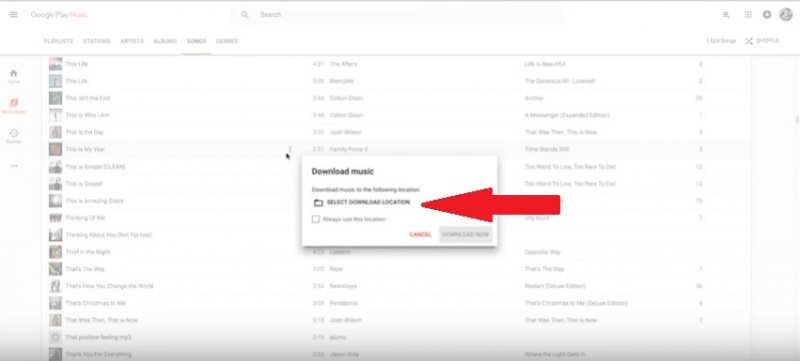The height and width of the screenshot is (361, 800).
Task: Open album Time Stands Still
Action: [x=546, y=149]
